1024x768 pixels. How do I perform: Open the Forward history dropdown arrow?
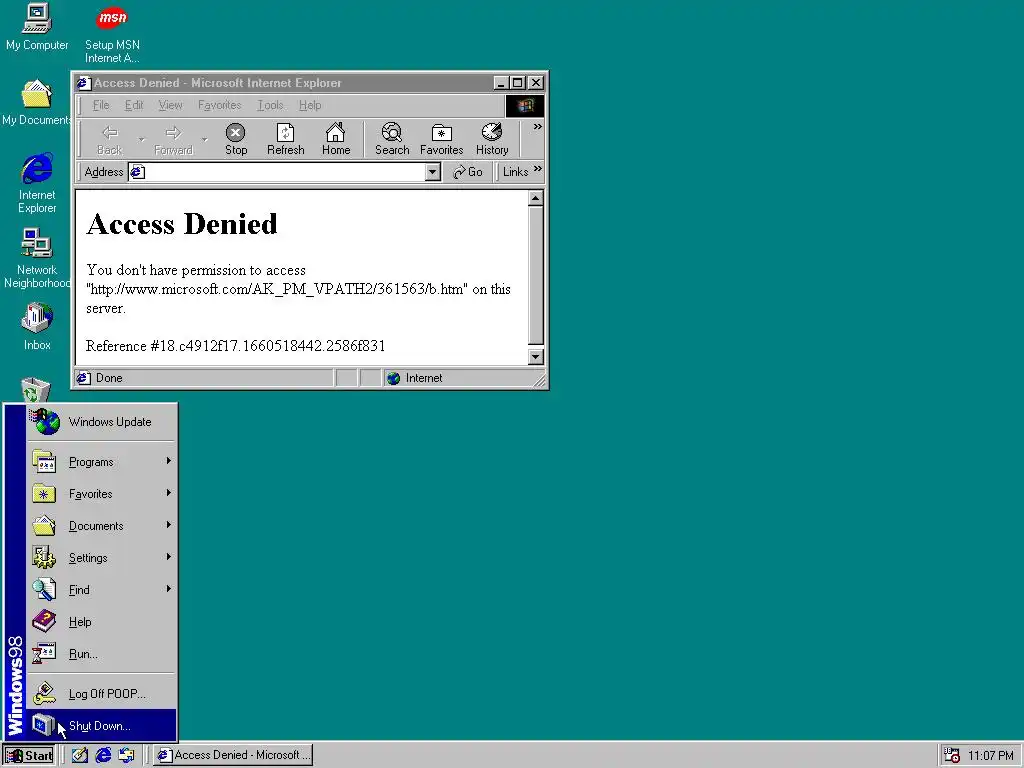204,140
